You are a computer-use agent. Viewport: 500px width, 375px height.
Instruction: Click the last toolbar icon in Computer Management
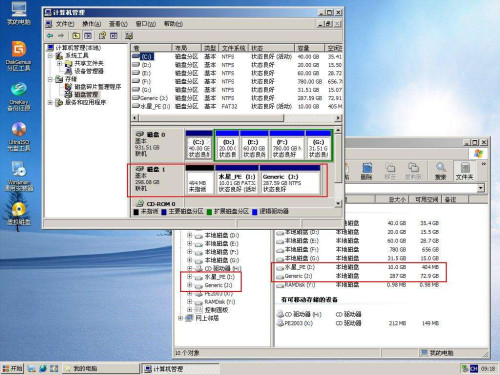[129, 35]
